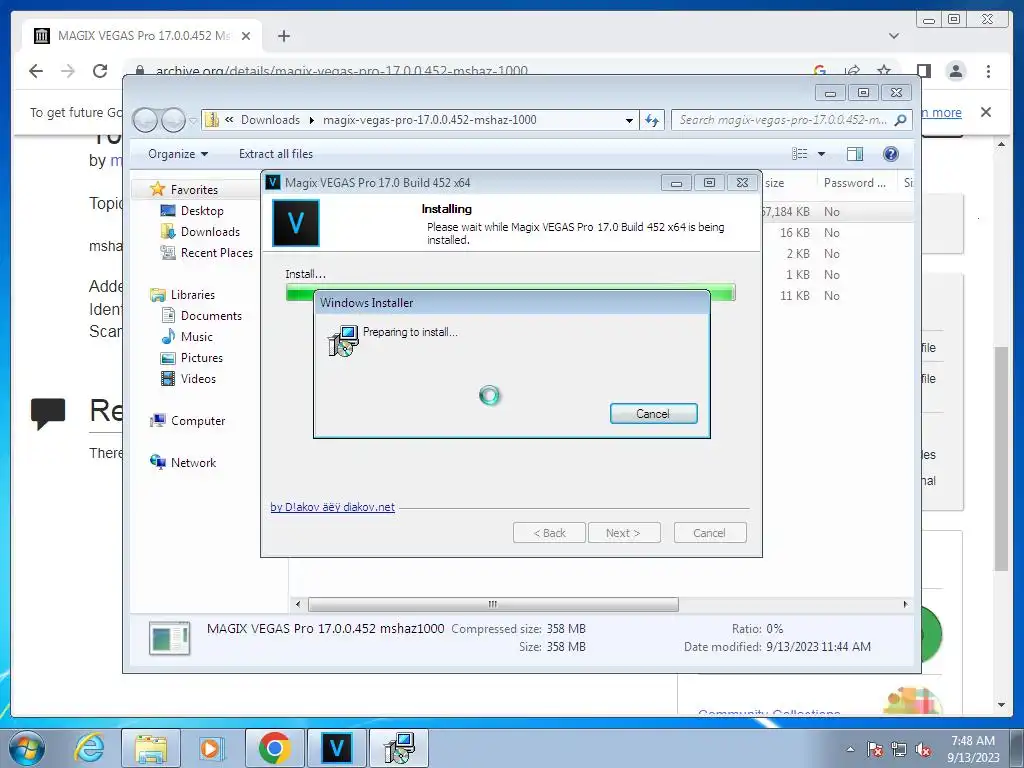Viewport: 1024px width, 768px height.
Task: Select Music library in sidebar
Action: pos(196,337)
